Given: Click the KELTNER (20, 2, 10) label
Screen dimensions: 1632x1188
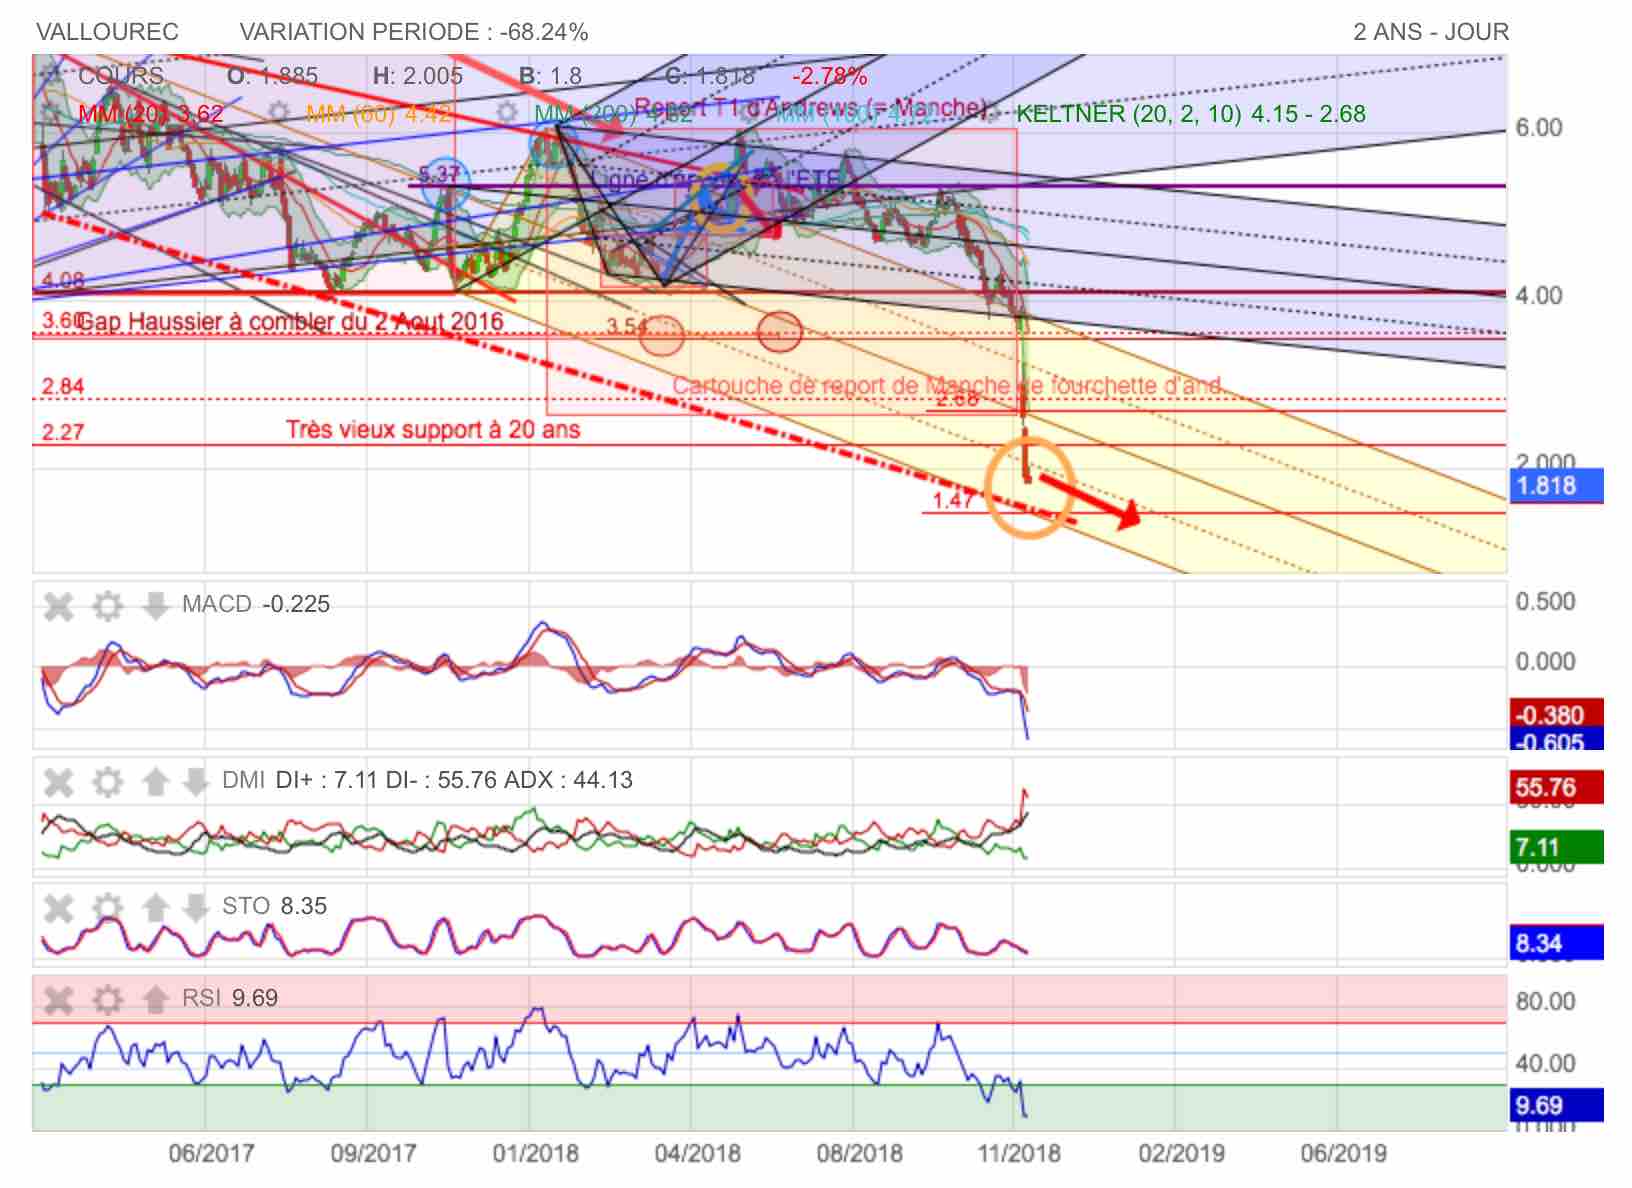Looking at the screenshot, I should click(x=1190, y=114).
